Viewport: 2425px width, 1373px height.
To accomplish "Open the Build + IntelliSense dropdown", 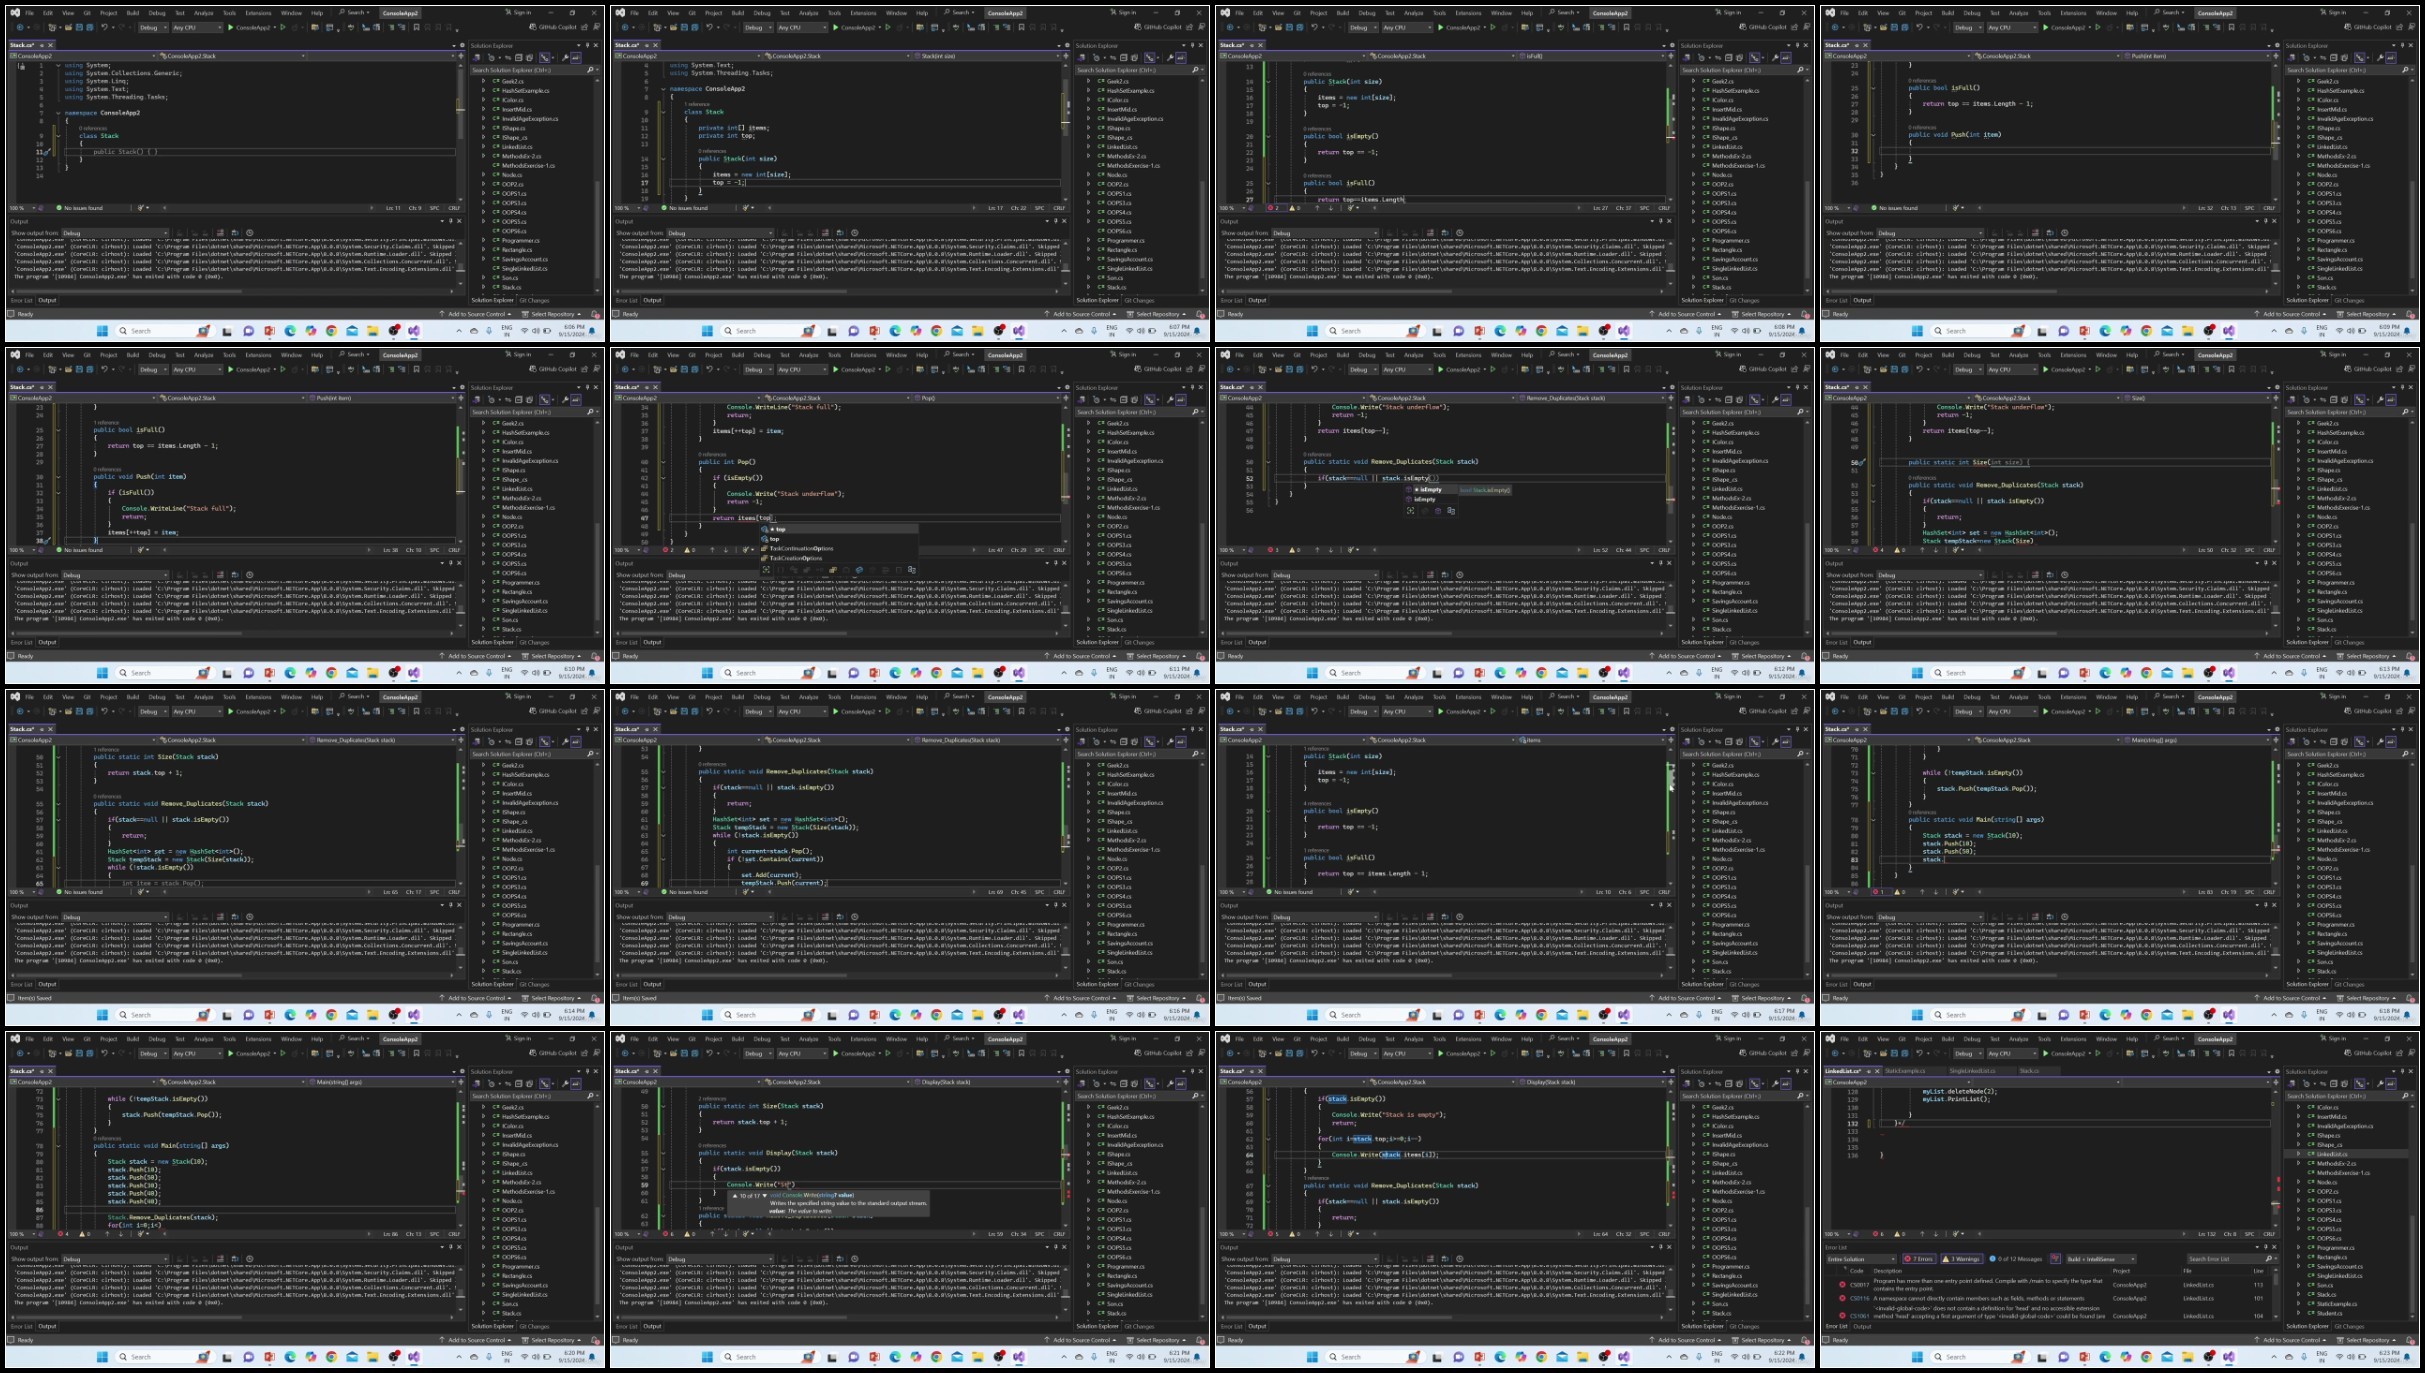I will 2101,1259.
